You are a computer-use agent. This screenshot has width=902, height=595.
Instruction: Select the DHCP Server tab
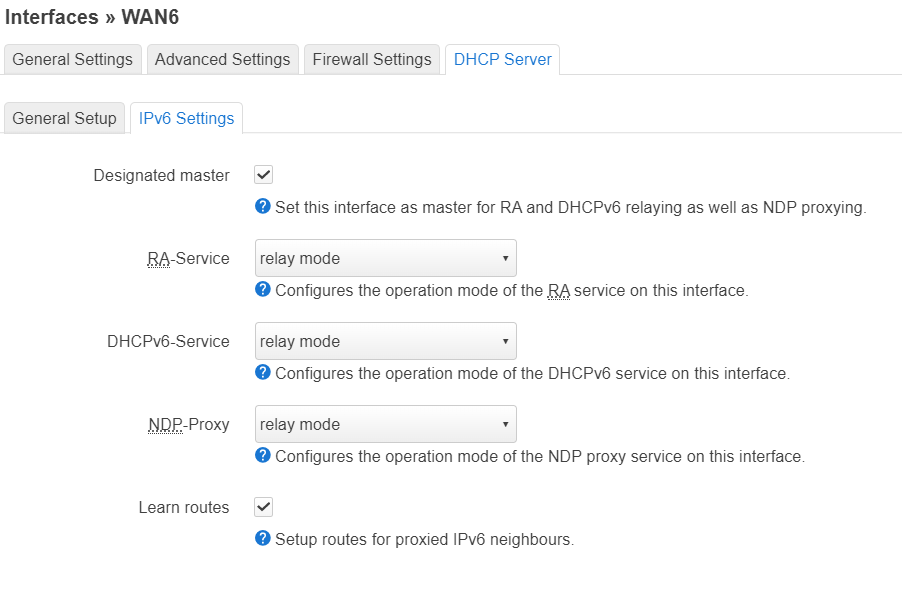pos(502,59)
